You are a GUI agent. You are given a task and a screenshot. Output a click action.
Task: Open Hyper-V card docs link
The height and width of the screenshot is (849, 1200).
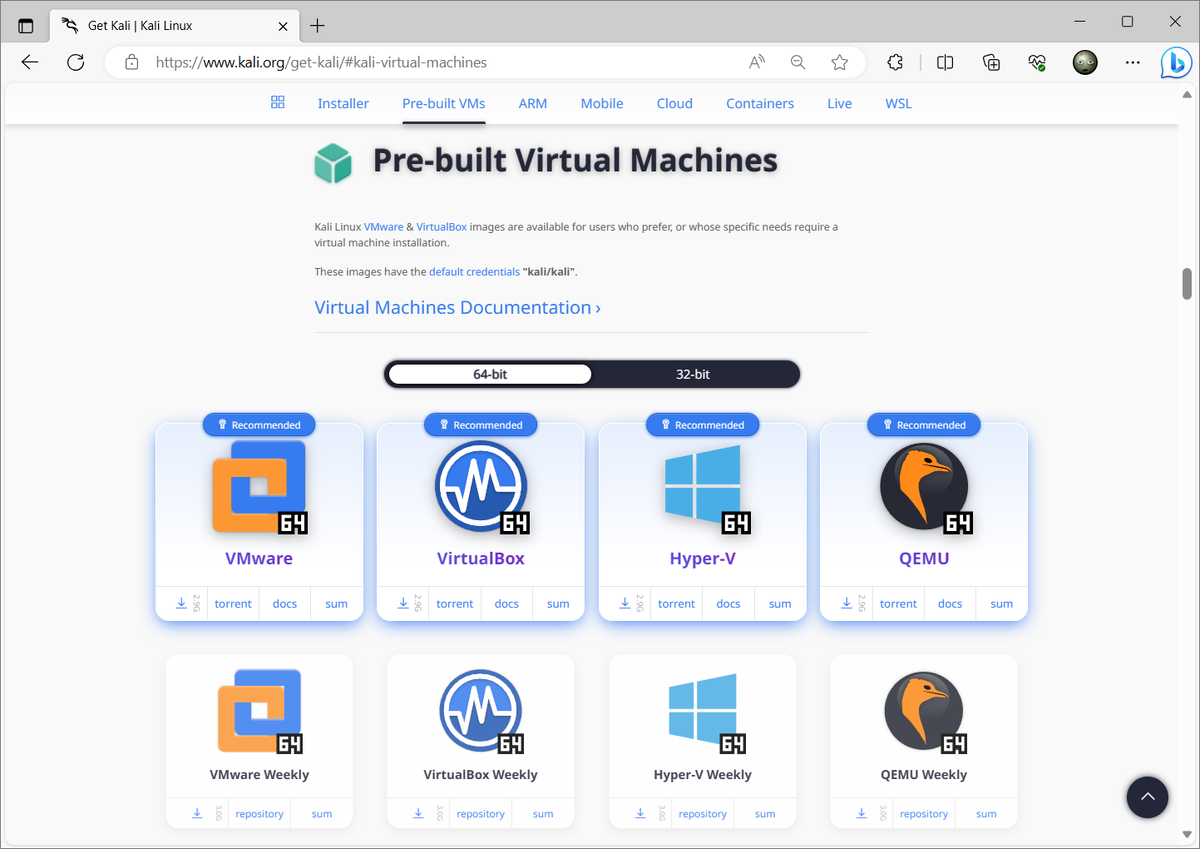pos(729,603)
